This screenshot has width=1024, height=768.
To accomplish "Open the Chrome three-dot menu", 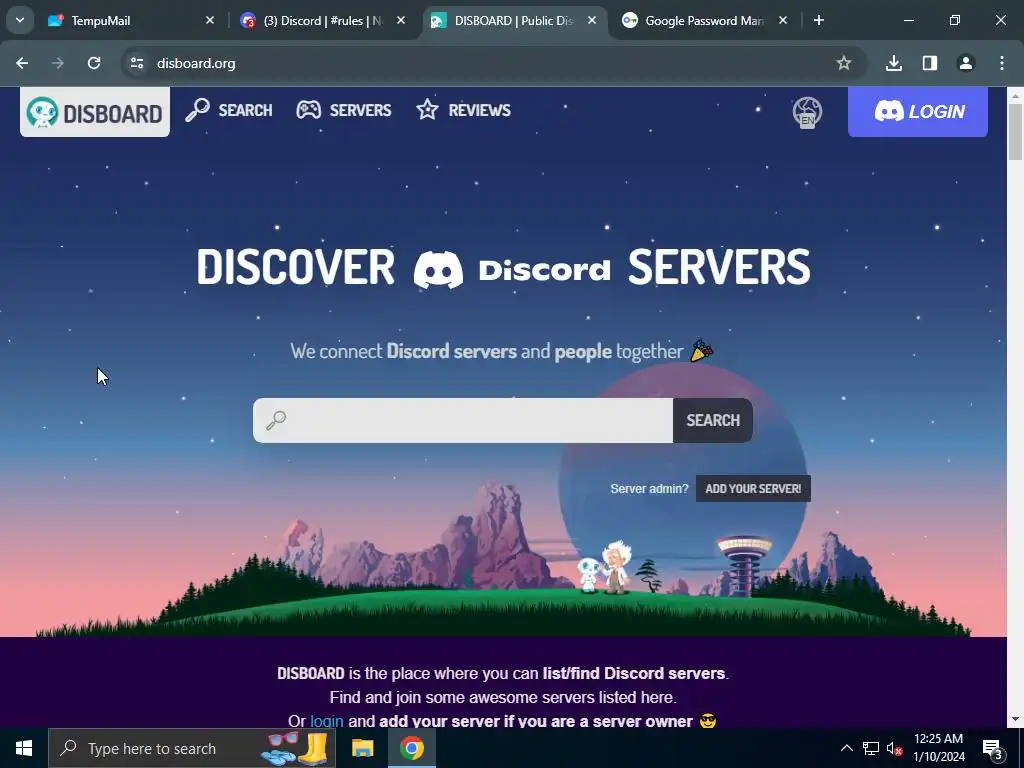I will coord(1002,63).
